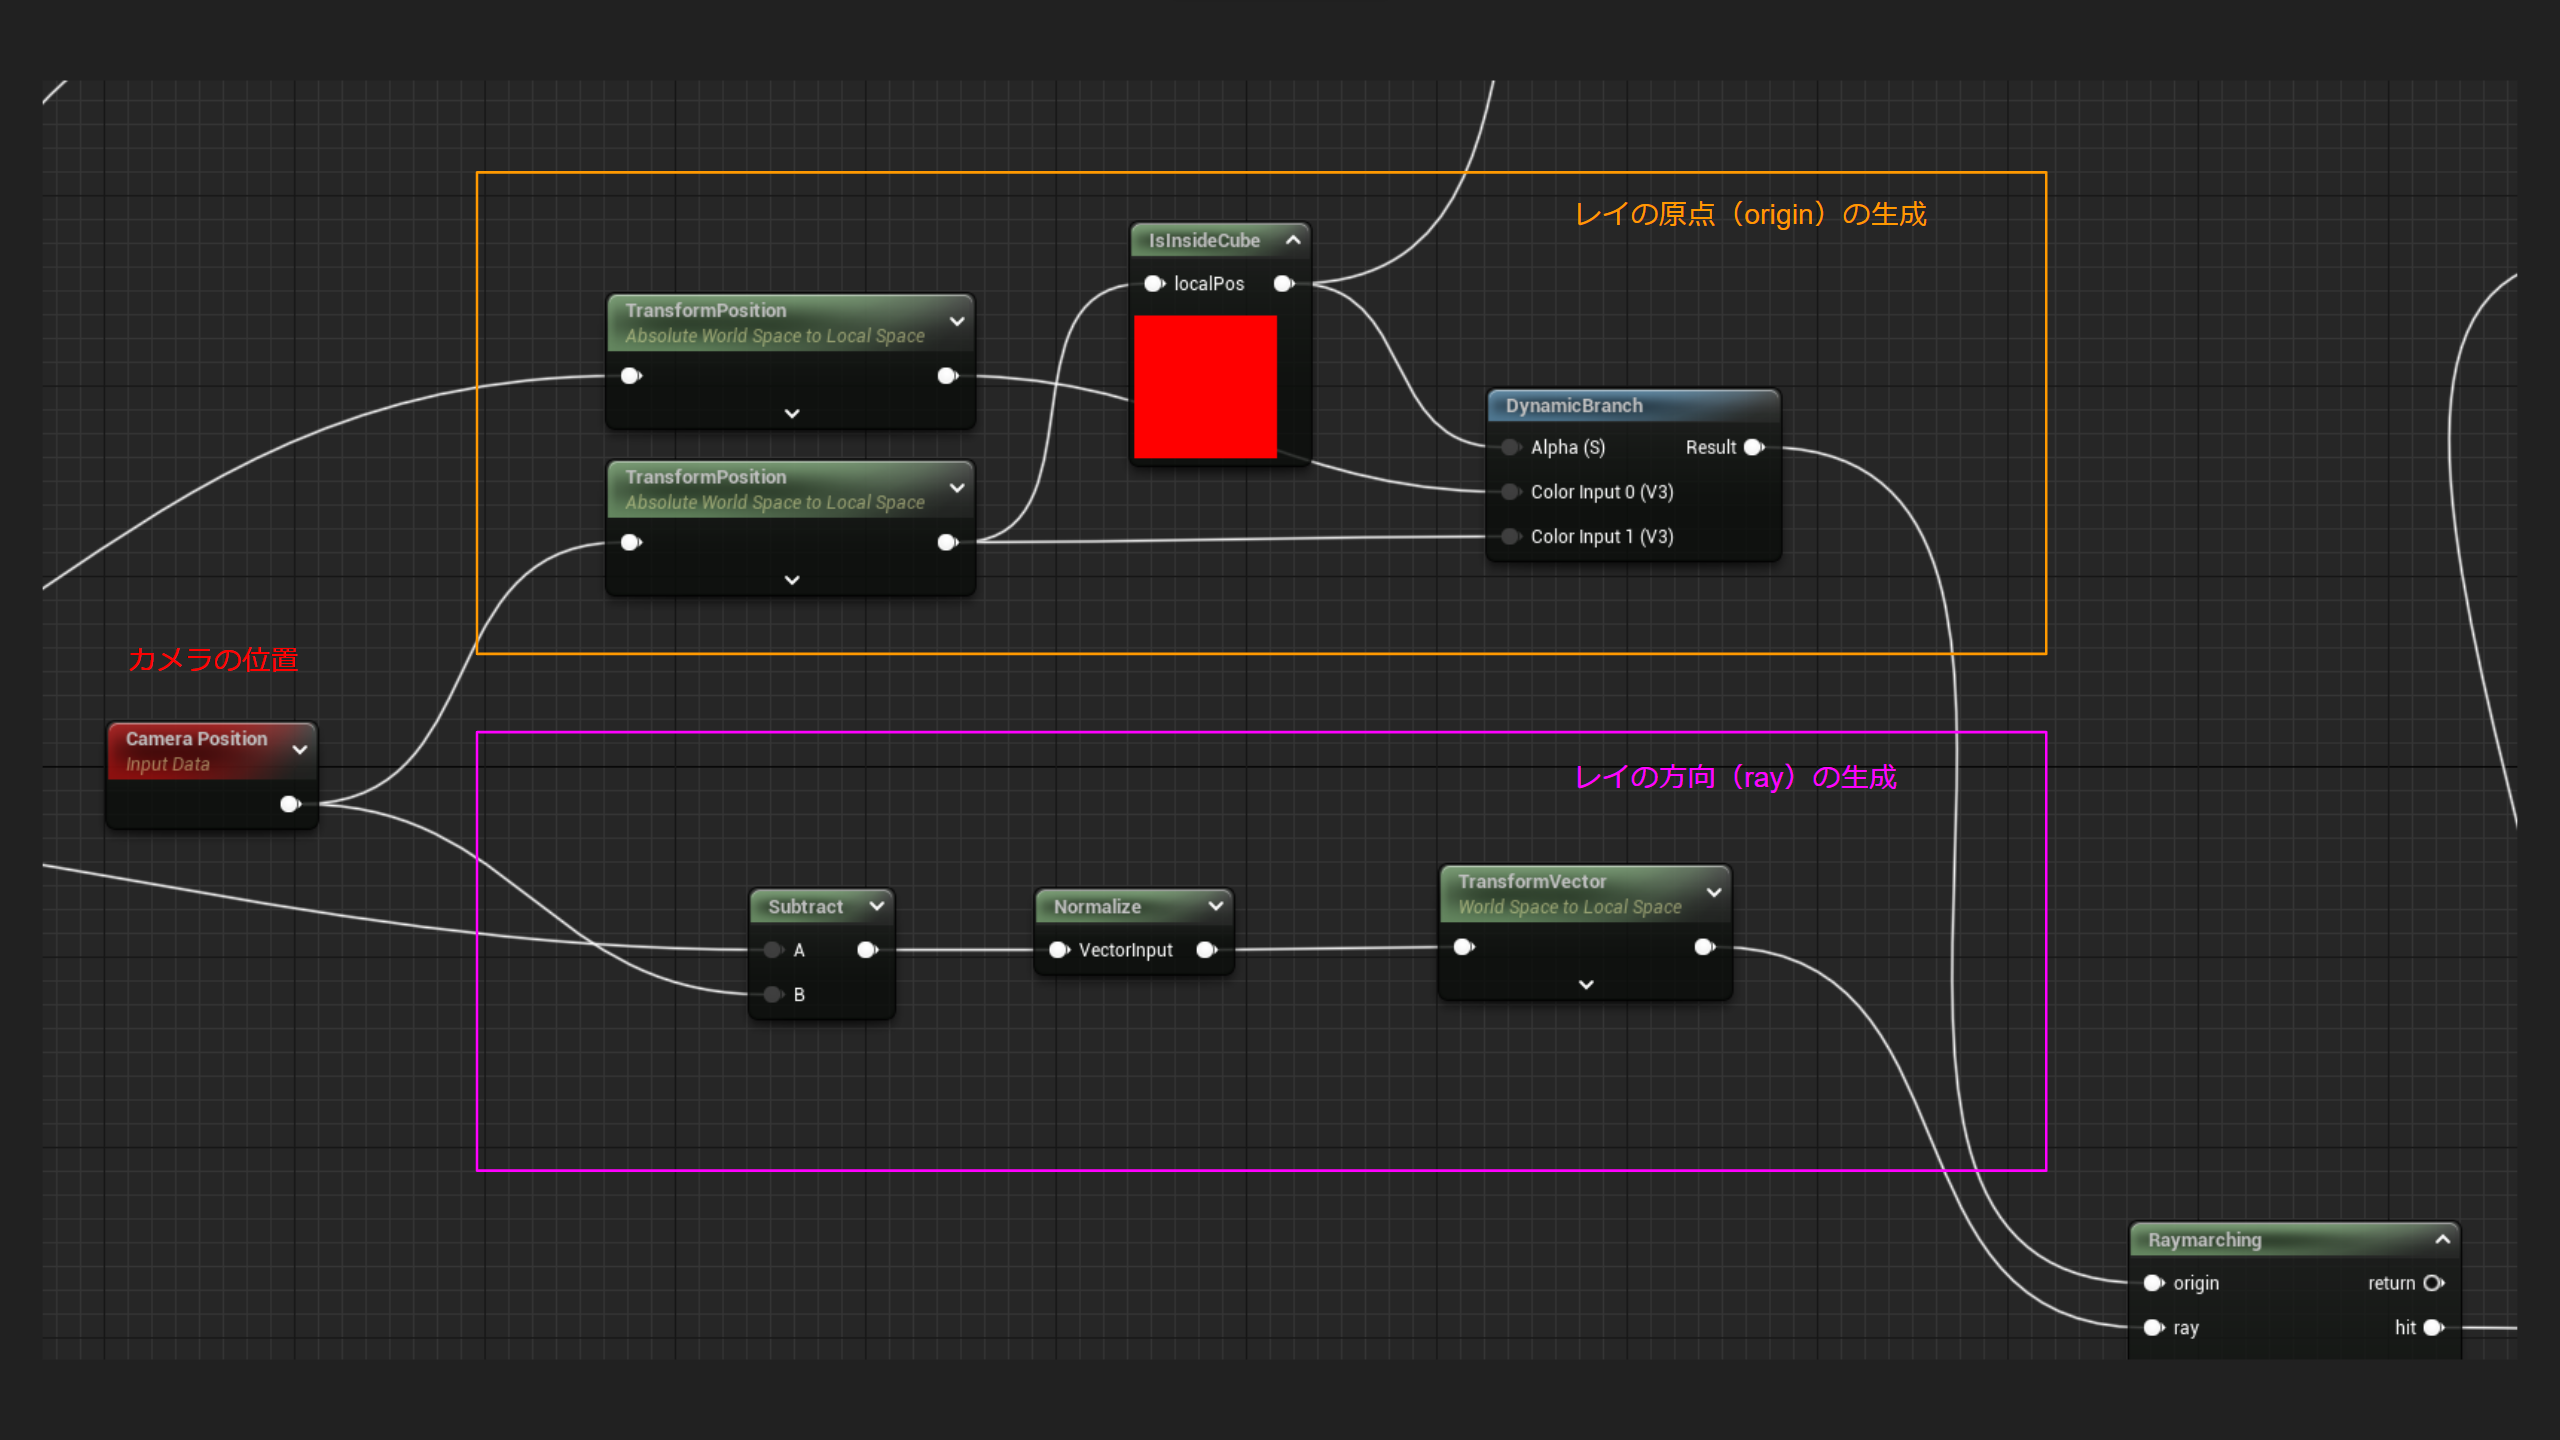
Task: Open Normalize node header chevron
Action: (x=1216, y=906)
